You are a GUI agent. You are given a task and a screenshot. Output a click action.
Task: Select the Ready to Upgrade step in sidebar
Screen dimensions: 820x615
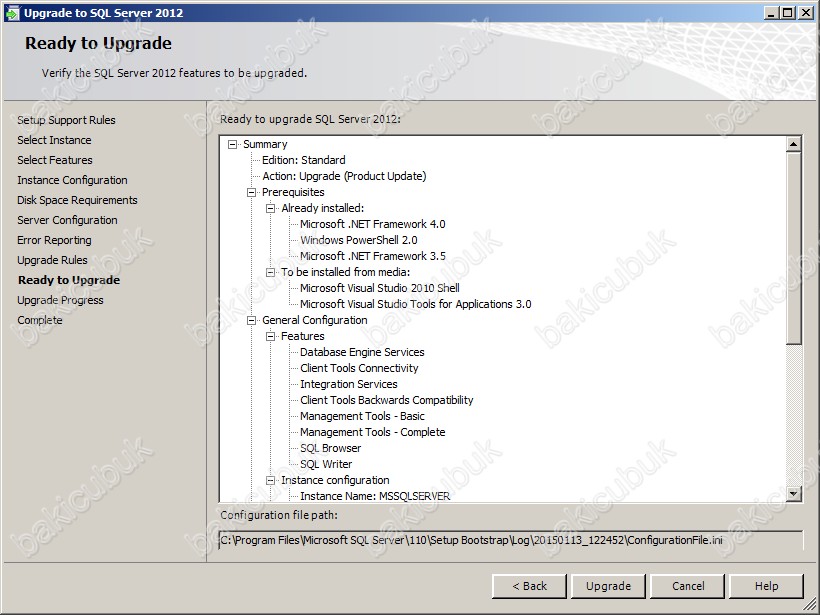pos(69,280)
